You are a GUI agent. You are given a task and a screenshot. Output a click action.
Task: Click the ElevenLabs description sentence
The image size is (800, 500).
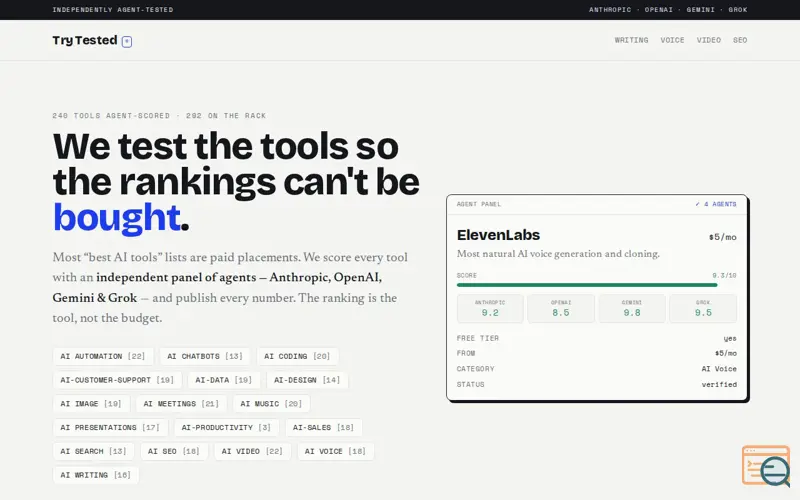558,254
